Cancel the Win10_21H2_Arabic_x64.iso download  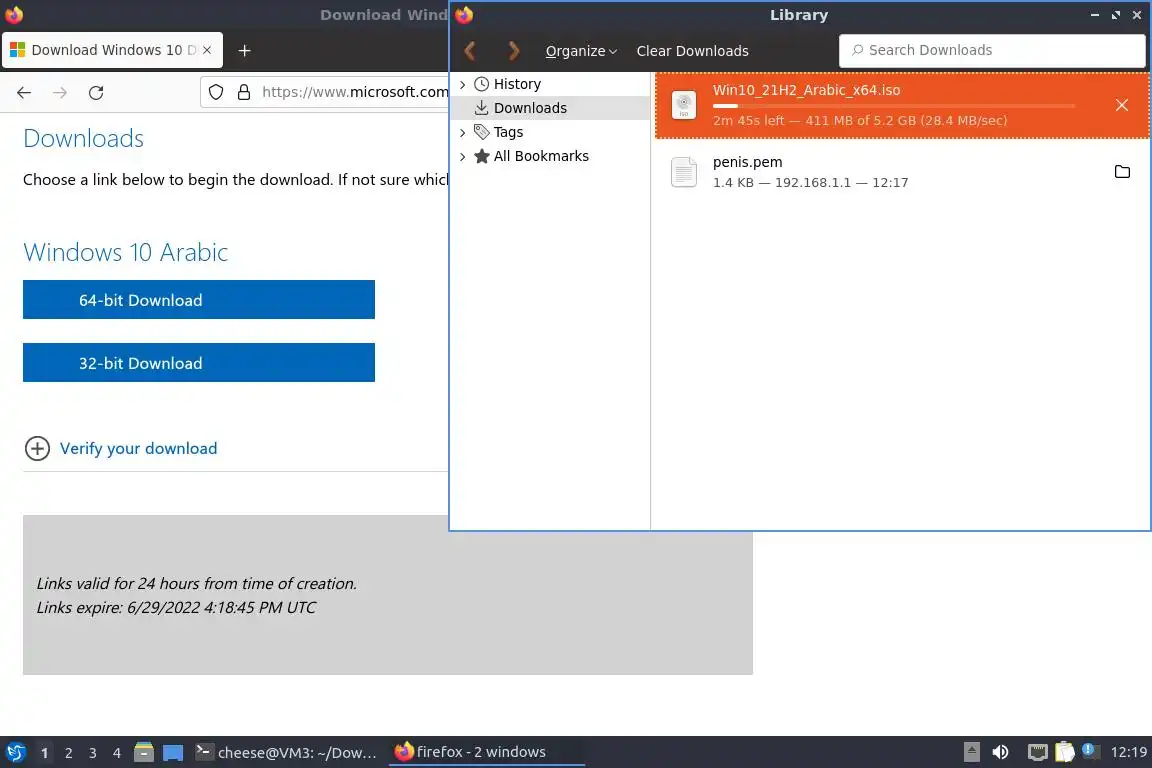pyautogui.click(x=1121, y=105)
